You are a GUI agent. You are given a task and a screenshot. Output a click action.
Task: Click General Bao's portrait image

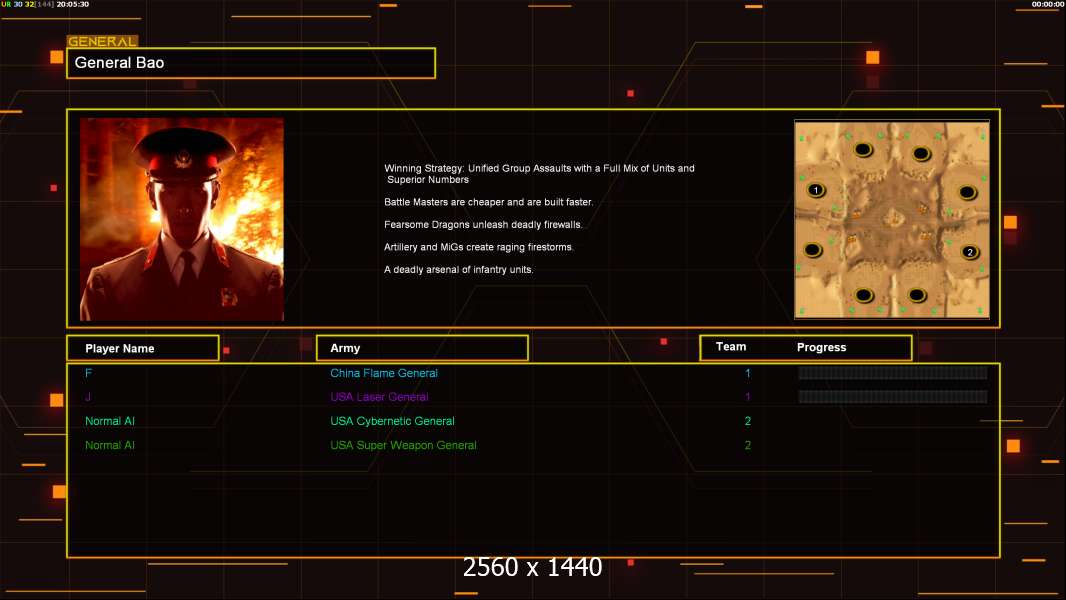click(x=182, y=219)
